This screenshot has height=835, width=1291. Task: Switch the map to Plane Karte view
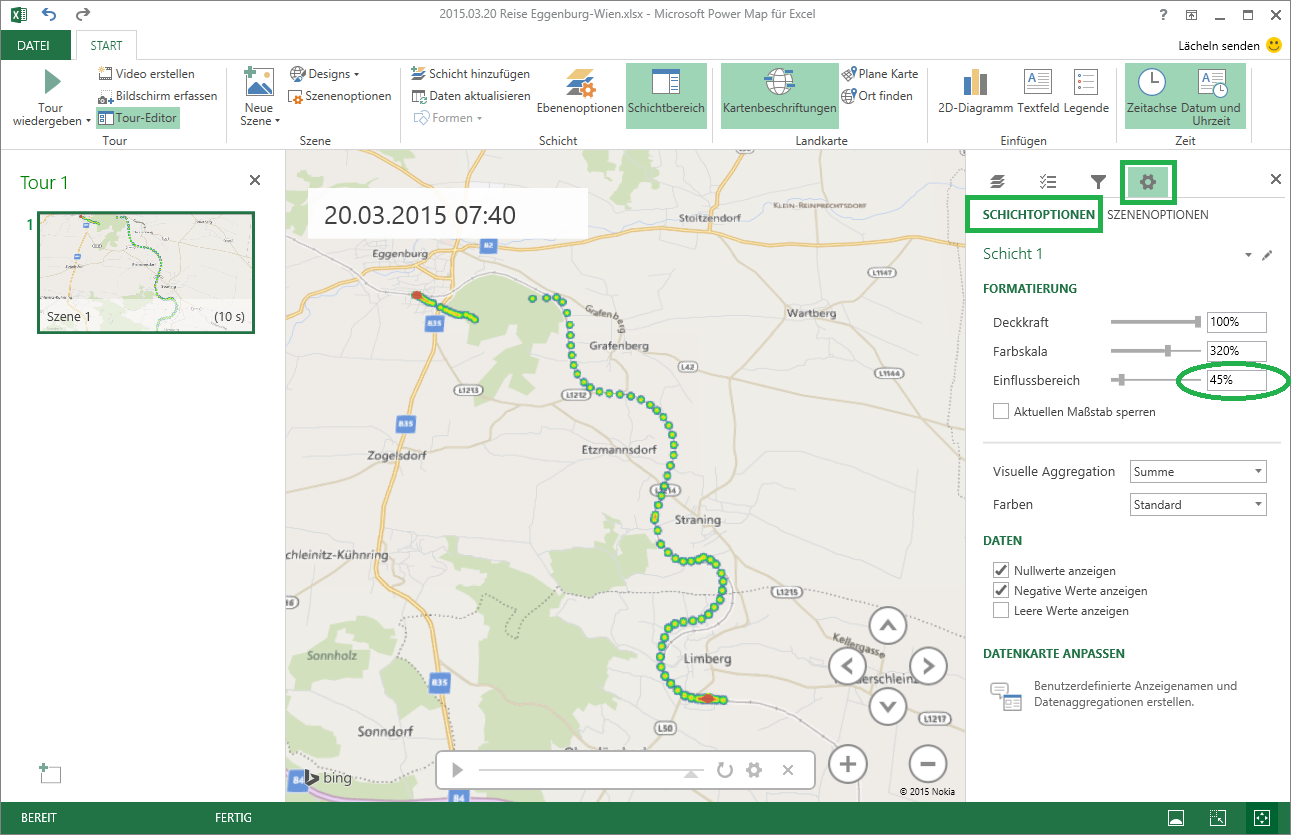click(880, 73)
